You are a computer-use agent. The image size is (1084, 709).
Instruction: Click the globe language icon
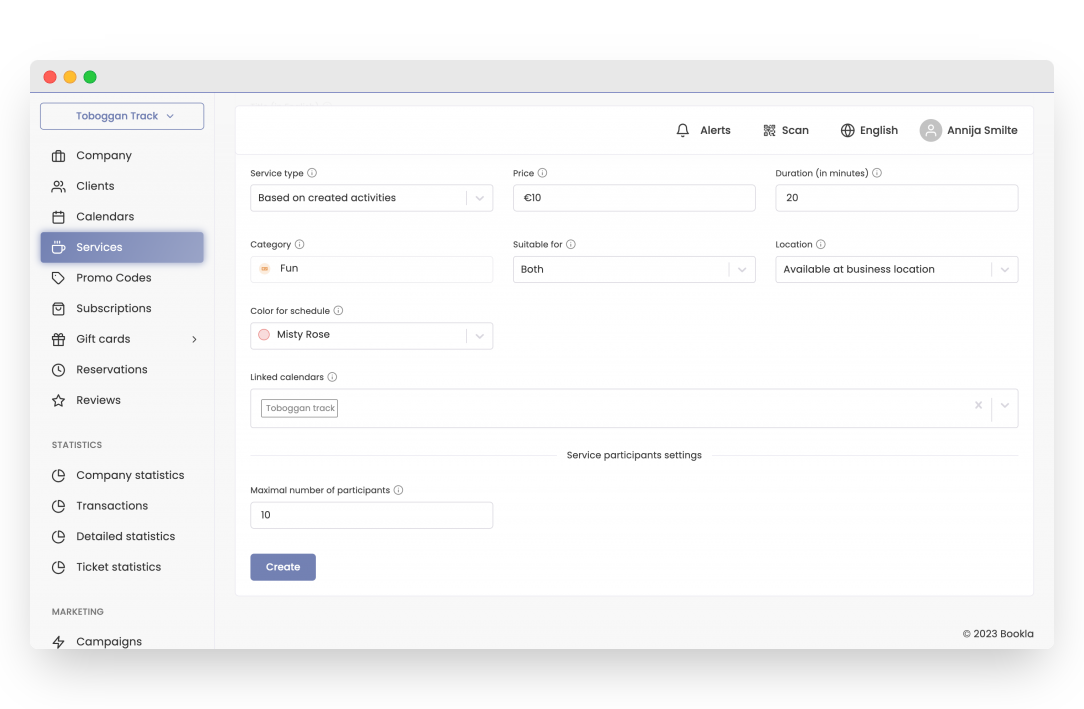click(x=847, y=130)
